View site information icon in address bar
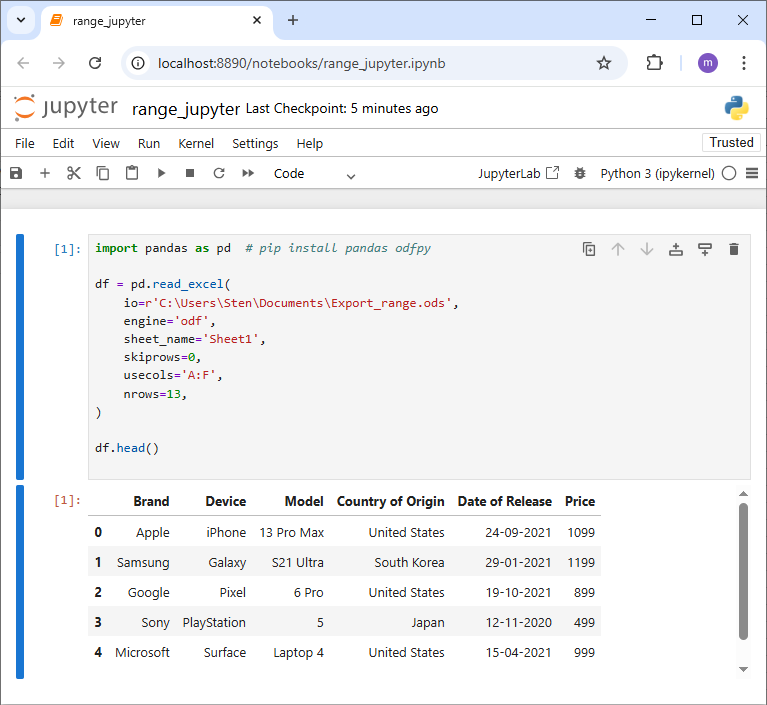The height and width of the screenshot is (705, 767). click(x=138, y=63)
